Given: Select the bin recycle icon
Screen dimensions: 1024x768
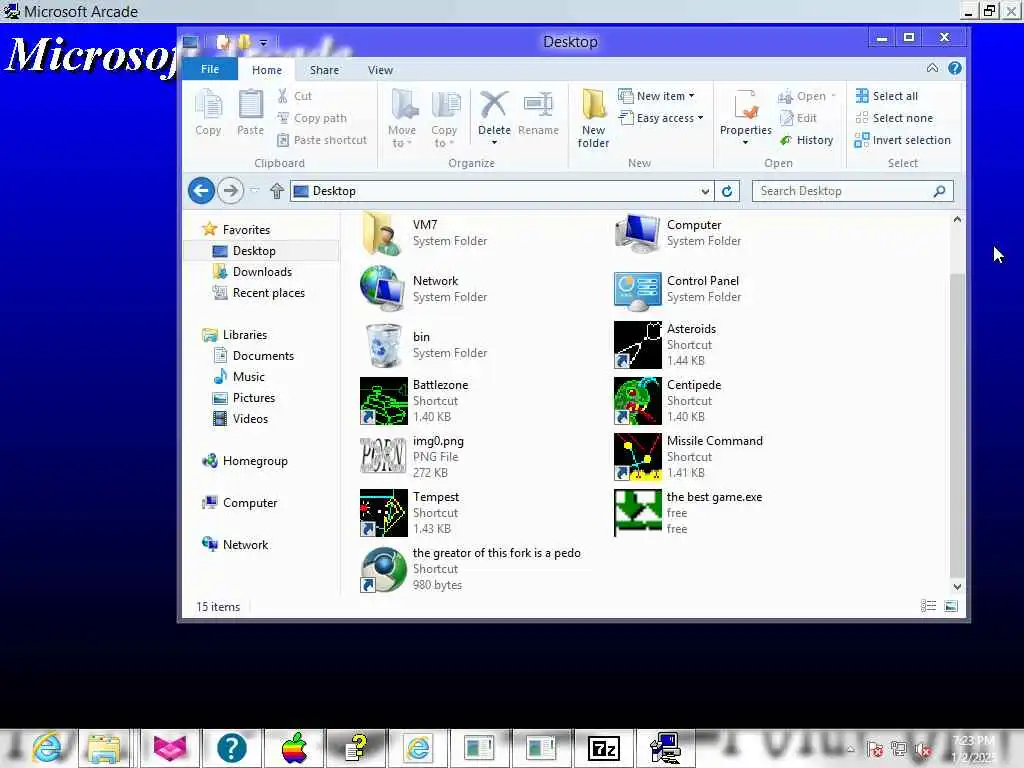Looking at the screenshot, I should [x=383, y=345].
